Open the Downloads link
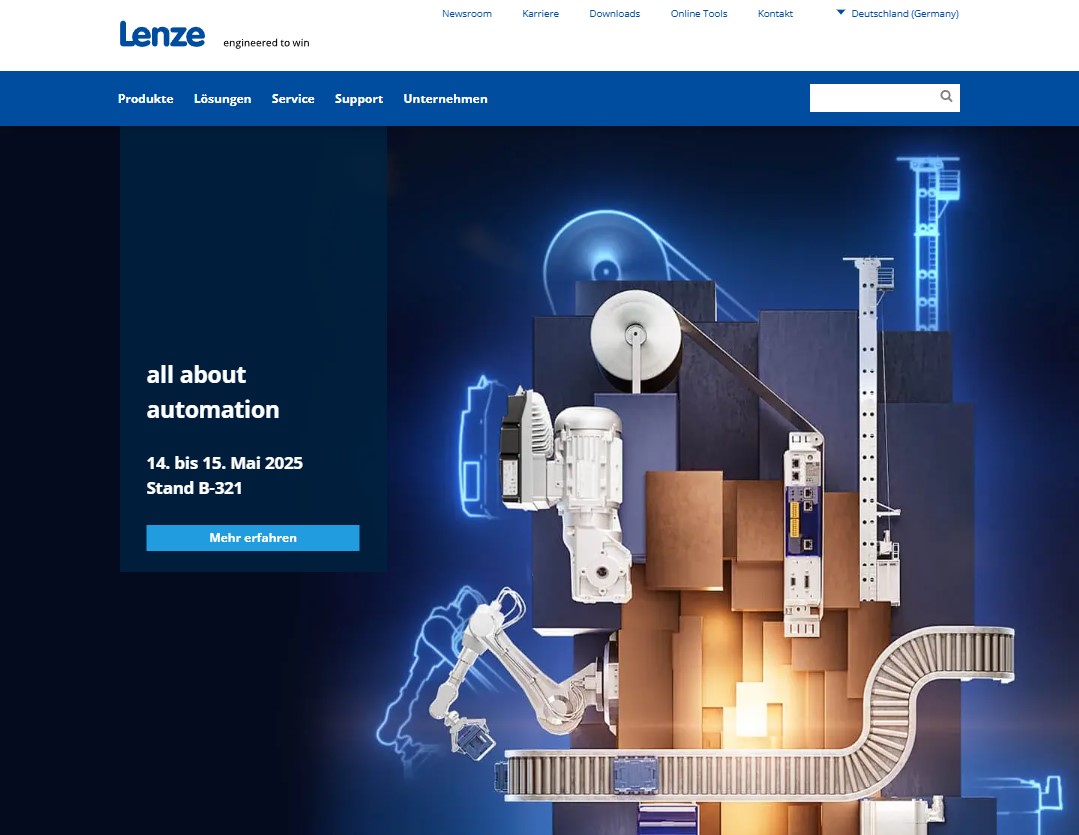The image size is (1079, 835). click(614, 14)
